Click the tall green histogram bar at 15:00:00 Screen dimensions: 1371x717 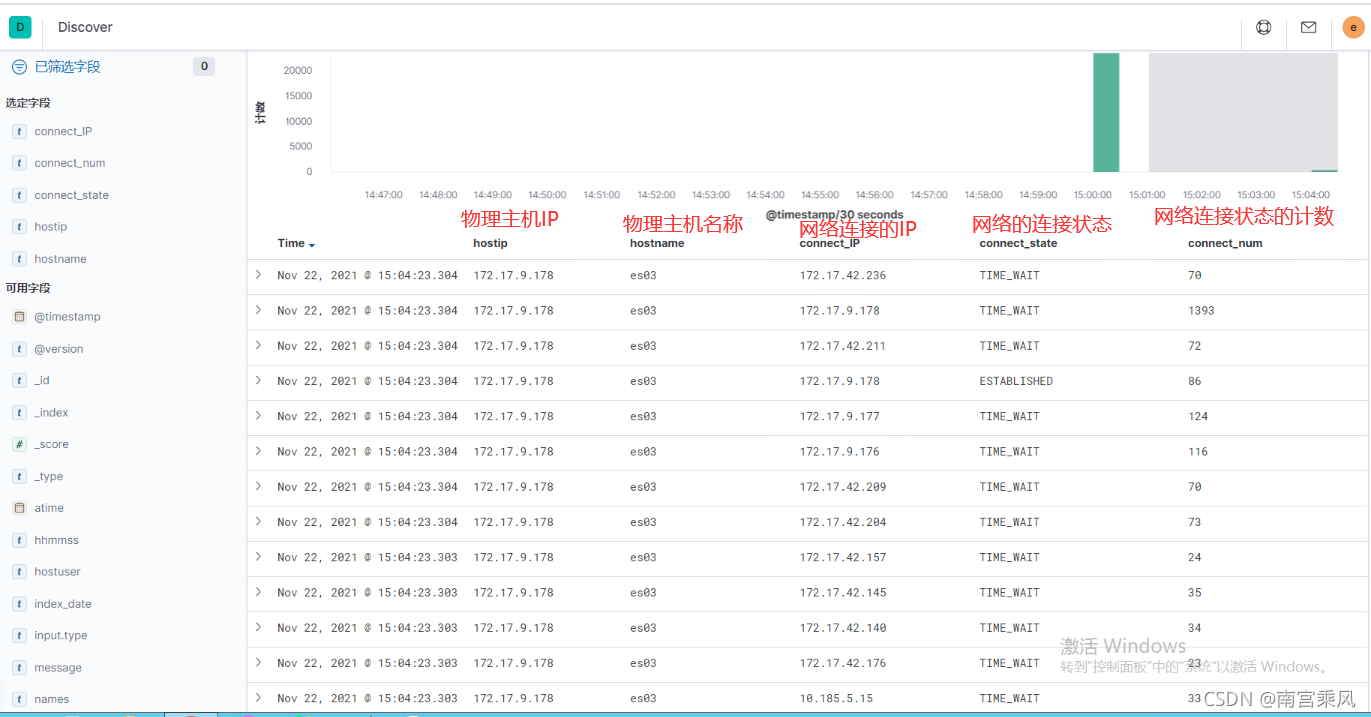[x=1106, y=113]
